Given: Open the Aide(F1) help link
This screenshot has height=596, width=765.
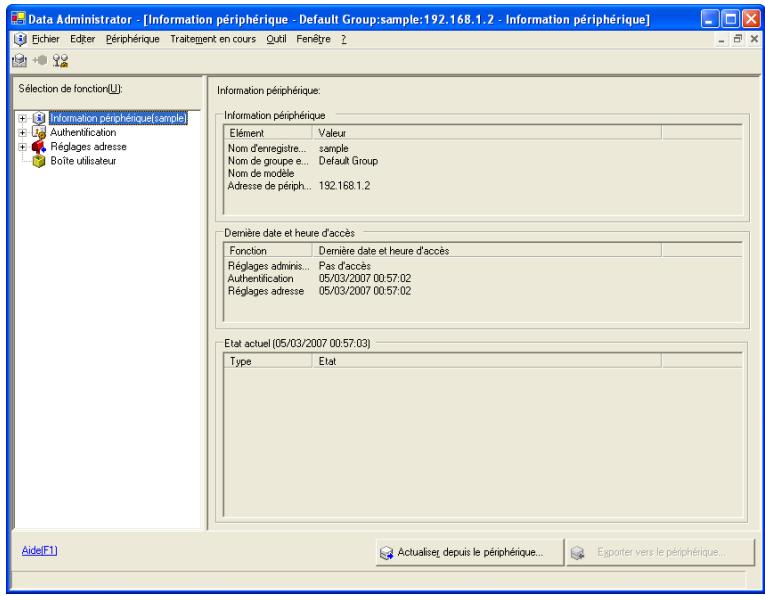Looking at the screenshot, I should (40, 550).
